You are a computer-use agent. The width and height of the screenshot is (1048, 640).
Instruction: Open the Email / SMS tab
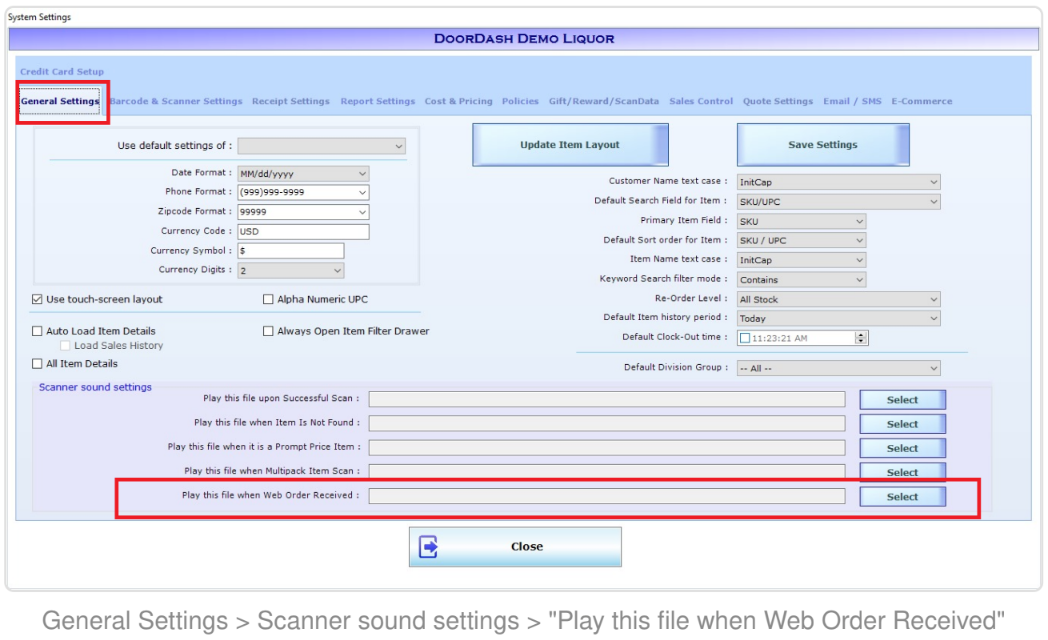[852, 101]
